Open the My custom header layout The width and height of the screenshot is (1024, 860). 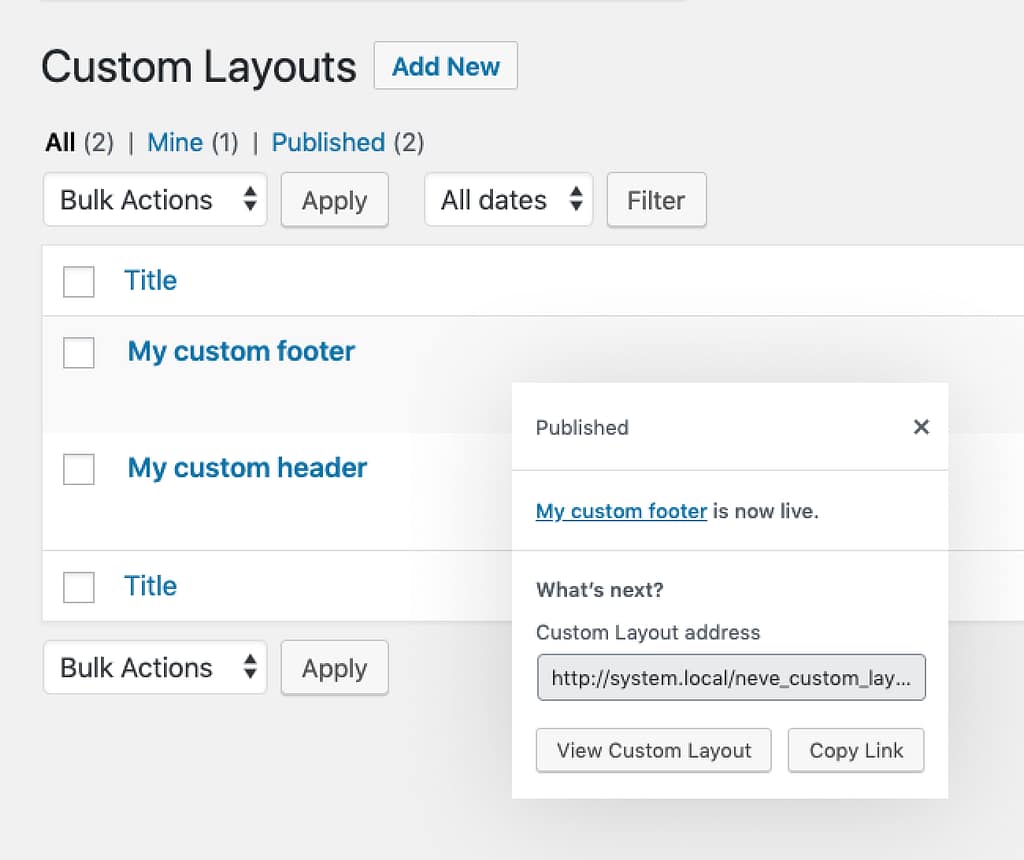click(x=246, y=467)
